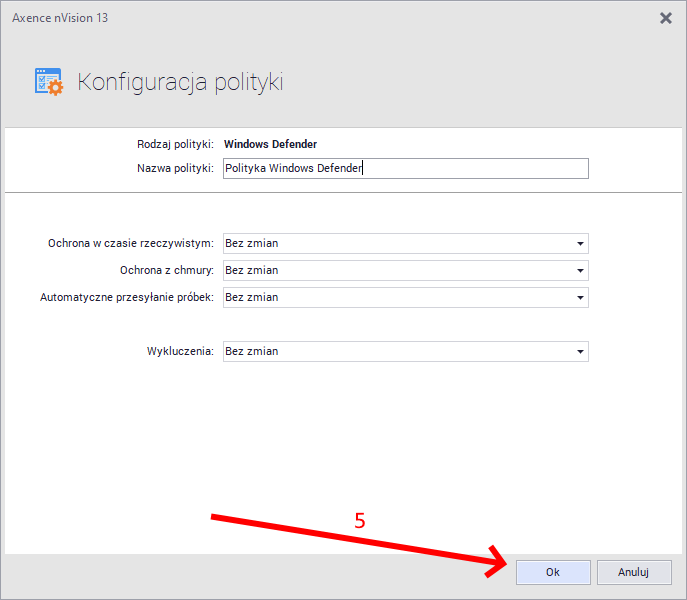Image resolution: width=687 pixels, height=600 pixels.
Task: Click the Wykluczenia label
Action: [x=180, y=351]
